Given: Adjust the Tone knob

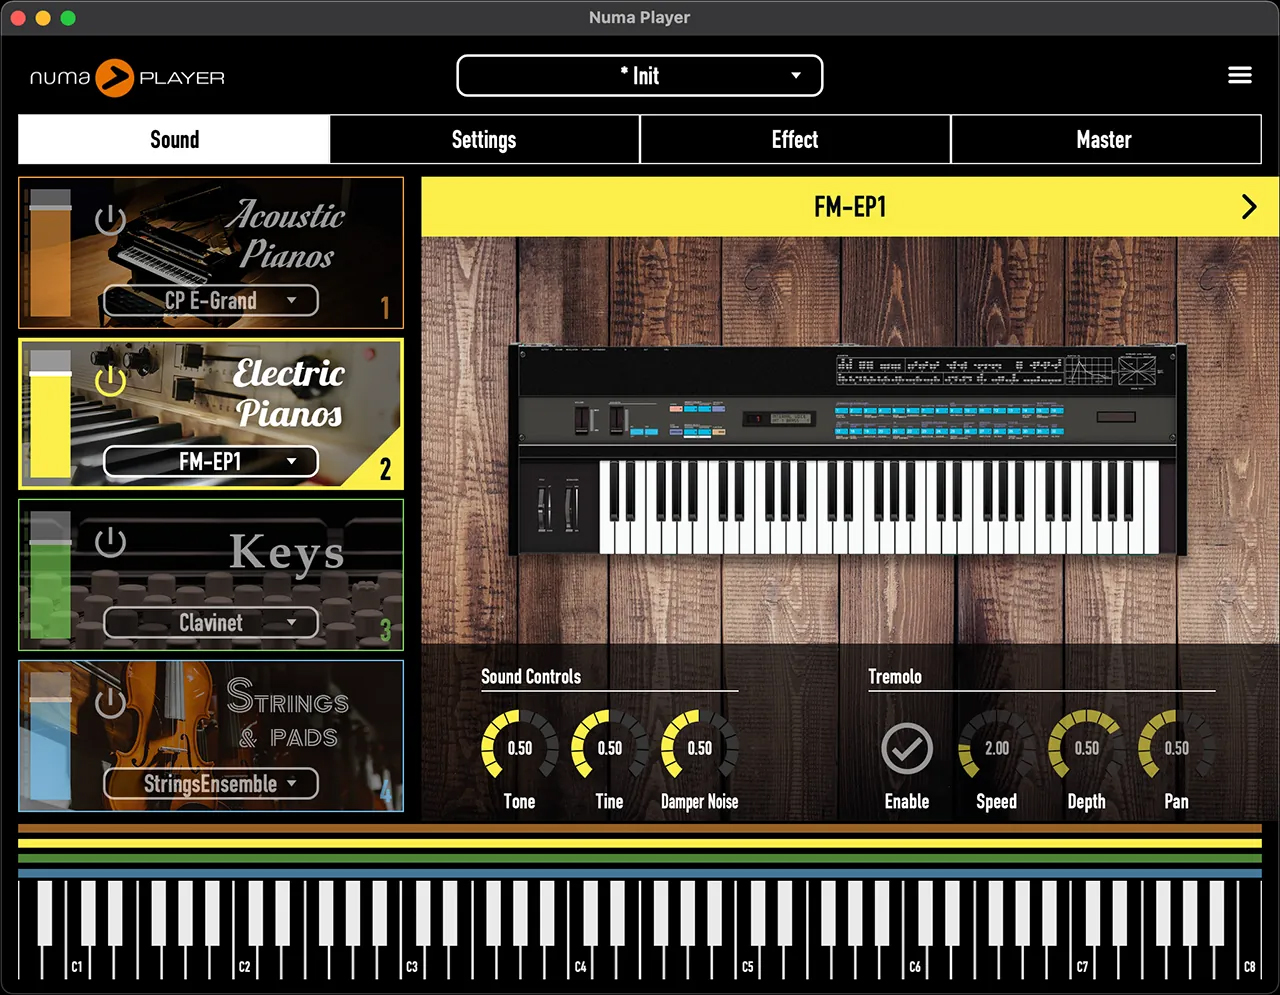Looking at the screenshot, I should click(x=518, y=747).
